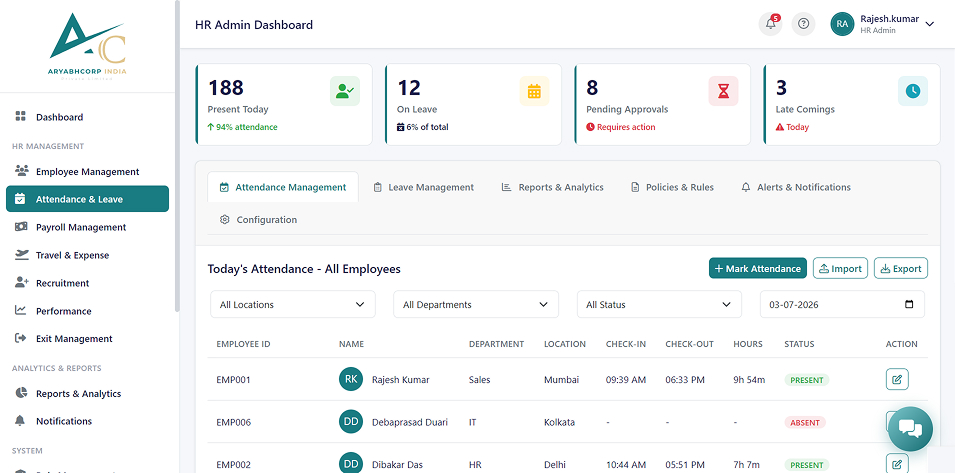Expand the All Status dropdown
This screenshot has width=955, height=473.
[659, 304]
